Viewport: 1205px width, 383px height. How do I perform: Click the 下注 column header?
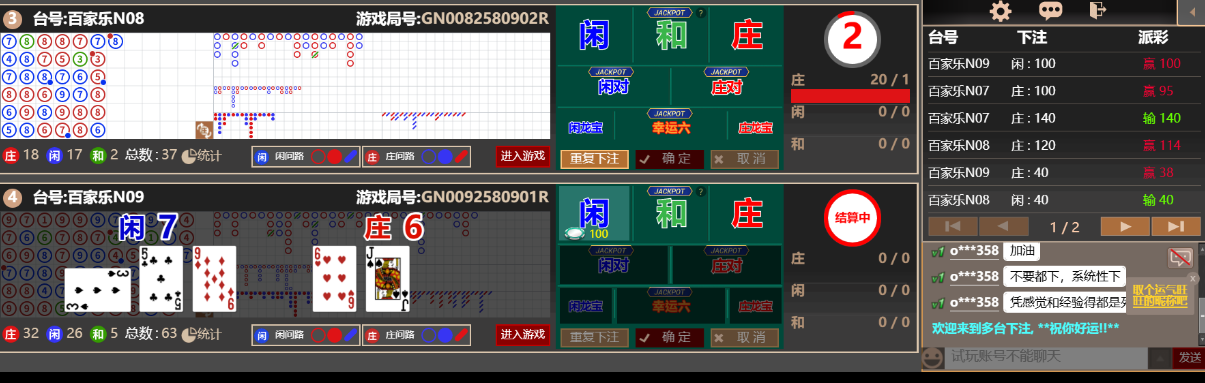(1032, 37)
